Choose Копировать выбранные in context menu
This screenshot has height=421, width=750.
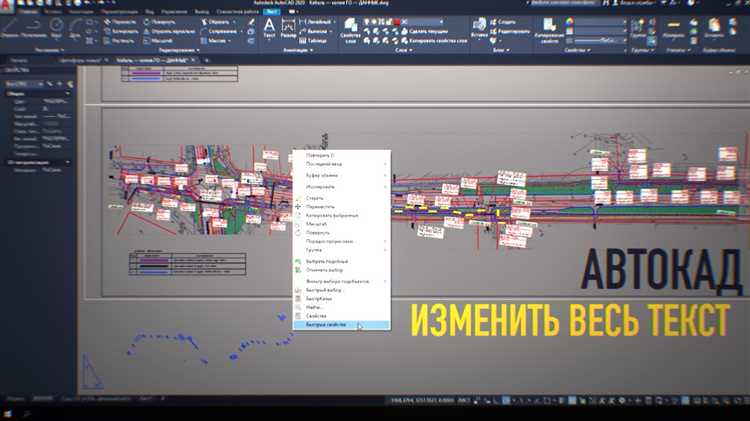click(342, 216)
